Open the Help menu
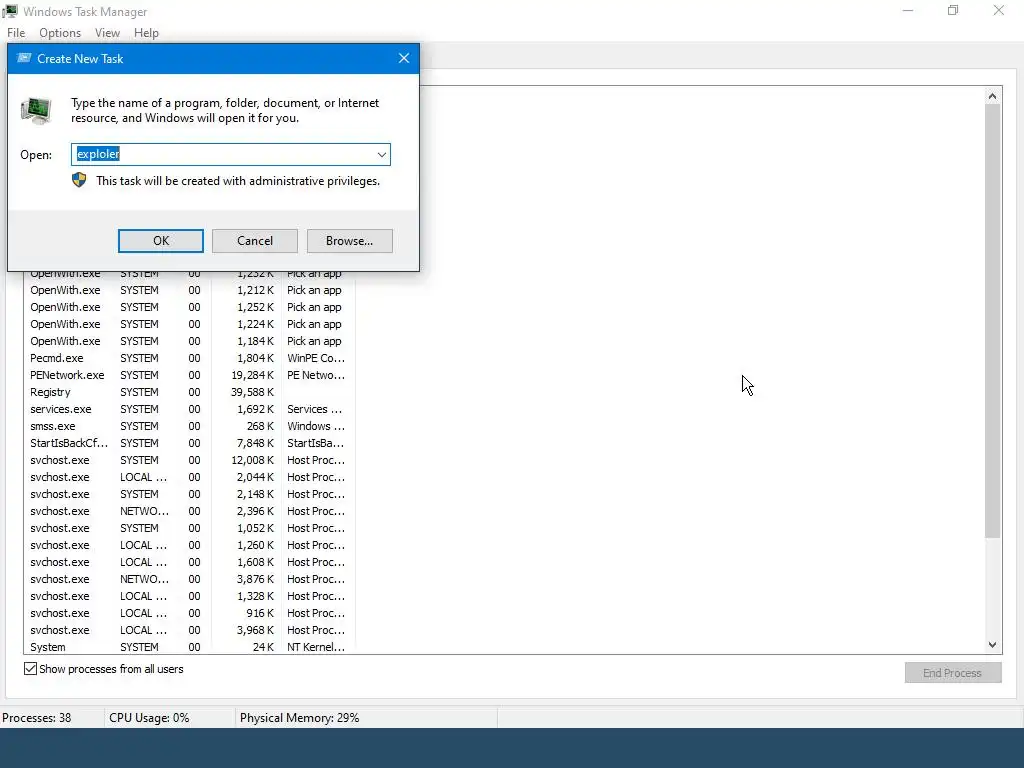1024x768 pixels. [146, 33]
